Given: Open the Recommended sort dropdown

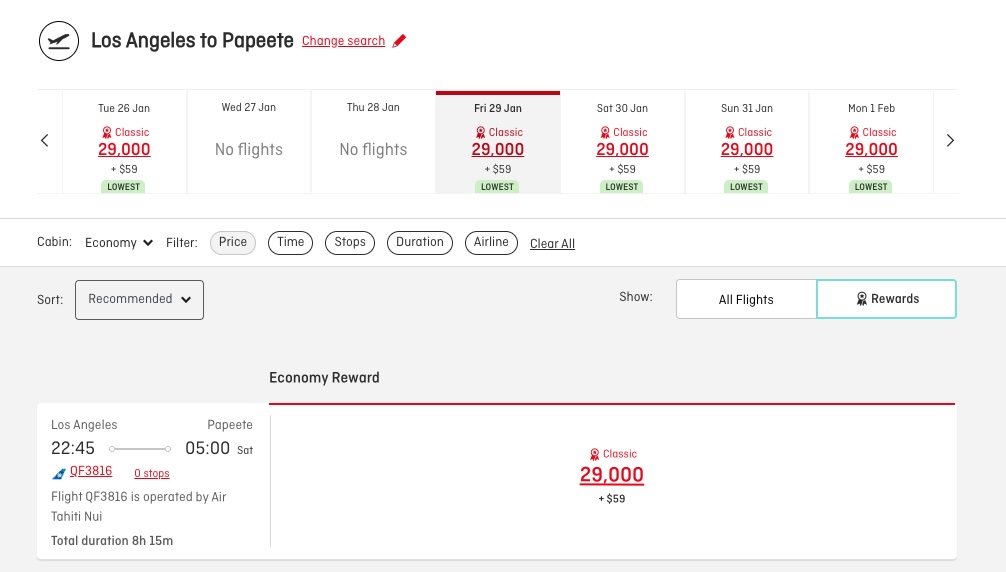Looking at the screenshot, I should coord(139,299).
